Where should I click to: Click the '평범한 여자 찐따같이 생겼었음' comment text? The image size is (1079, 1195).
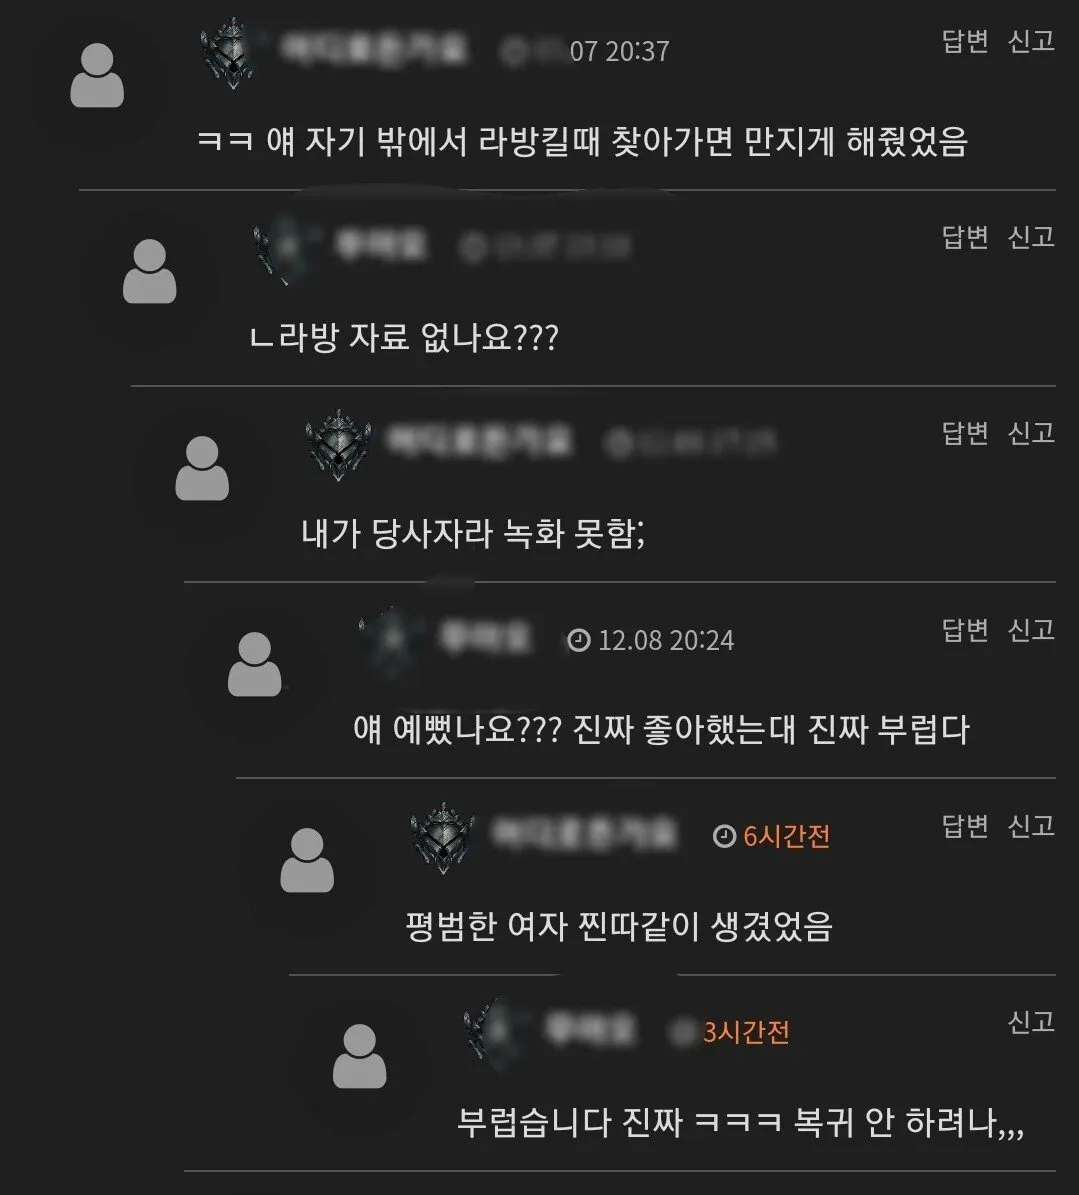coord(619,927)
